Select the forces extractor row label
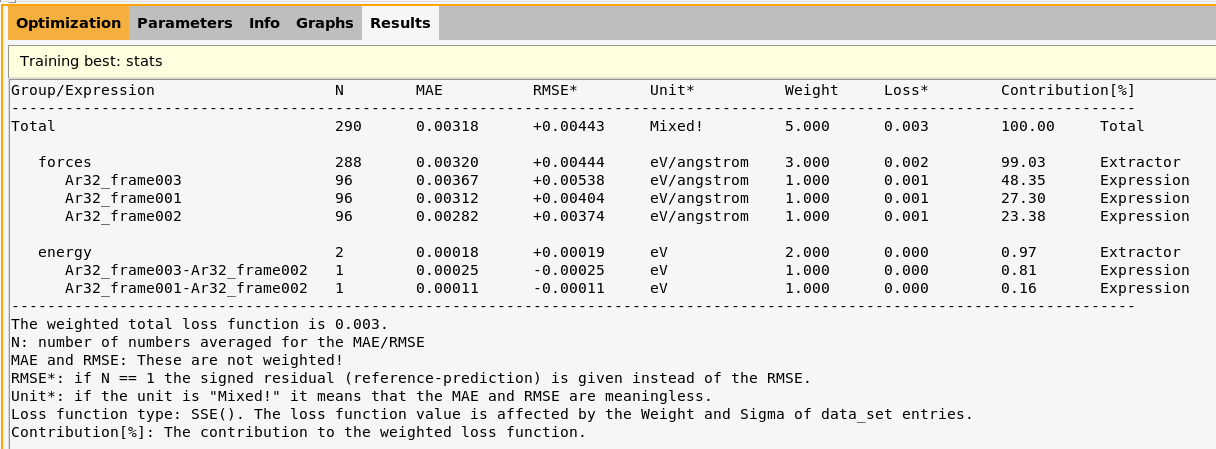This screenshot has height=449, width=1216. click(x=65, y=162)
